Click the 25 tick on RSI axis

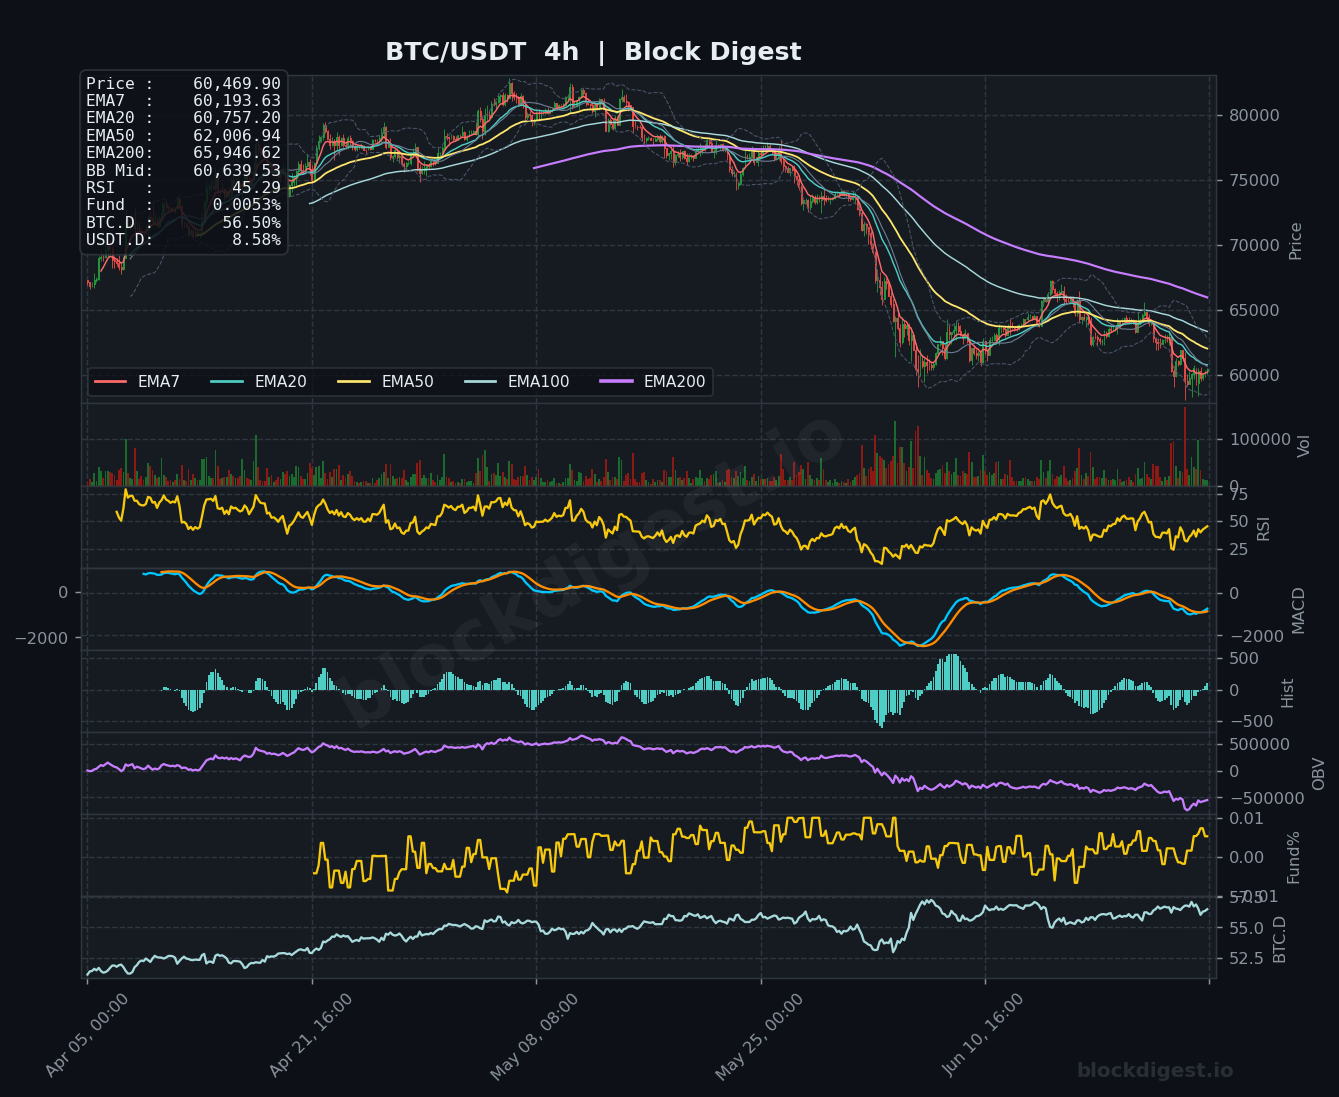pyautogui.click(x=1238, y=549)
